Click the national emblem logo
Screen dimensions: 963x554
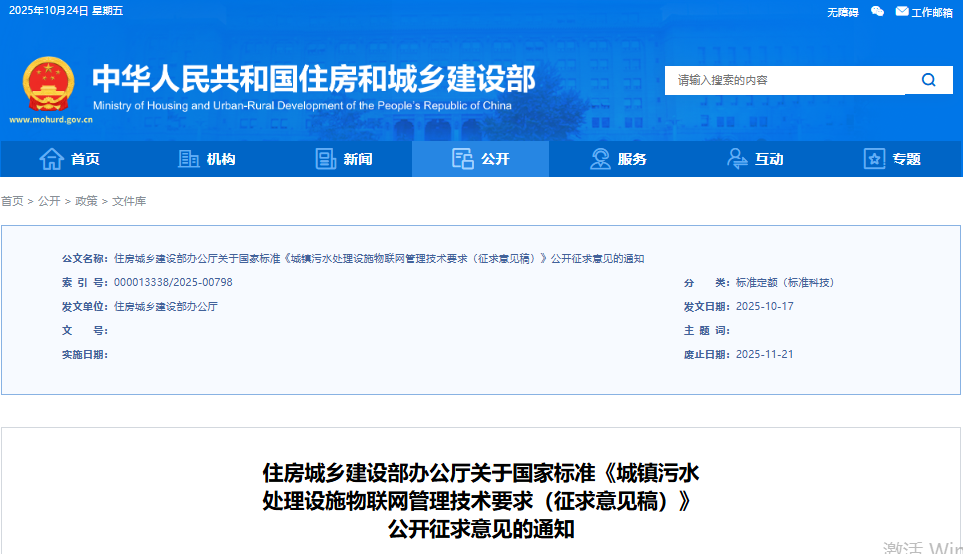[49, 83]
